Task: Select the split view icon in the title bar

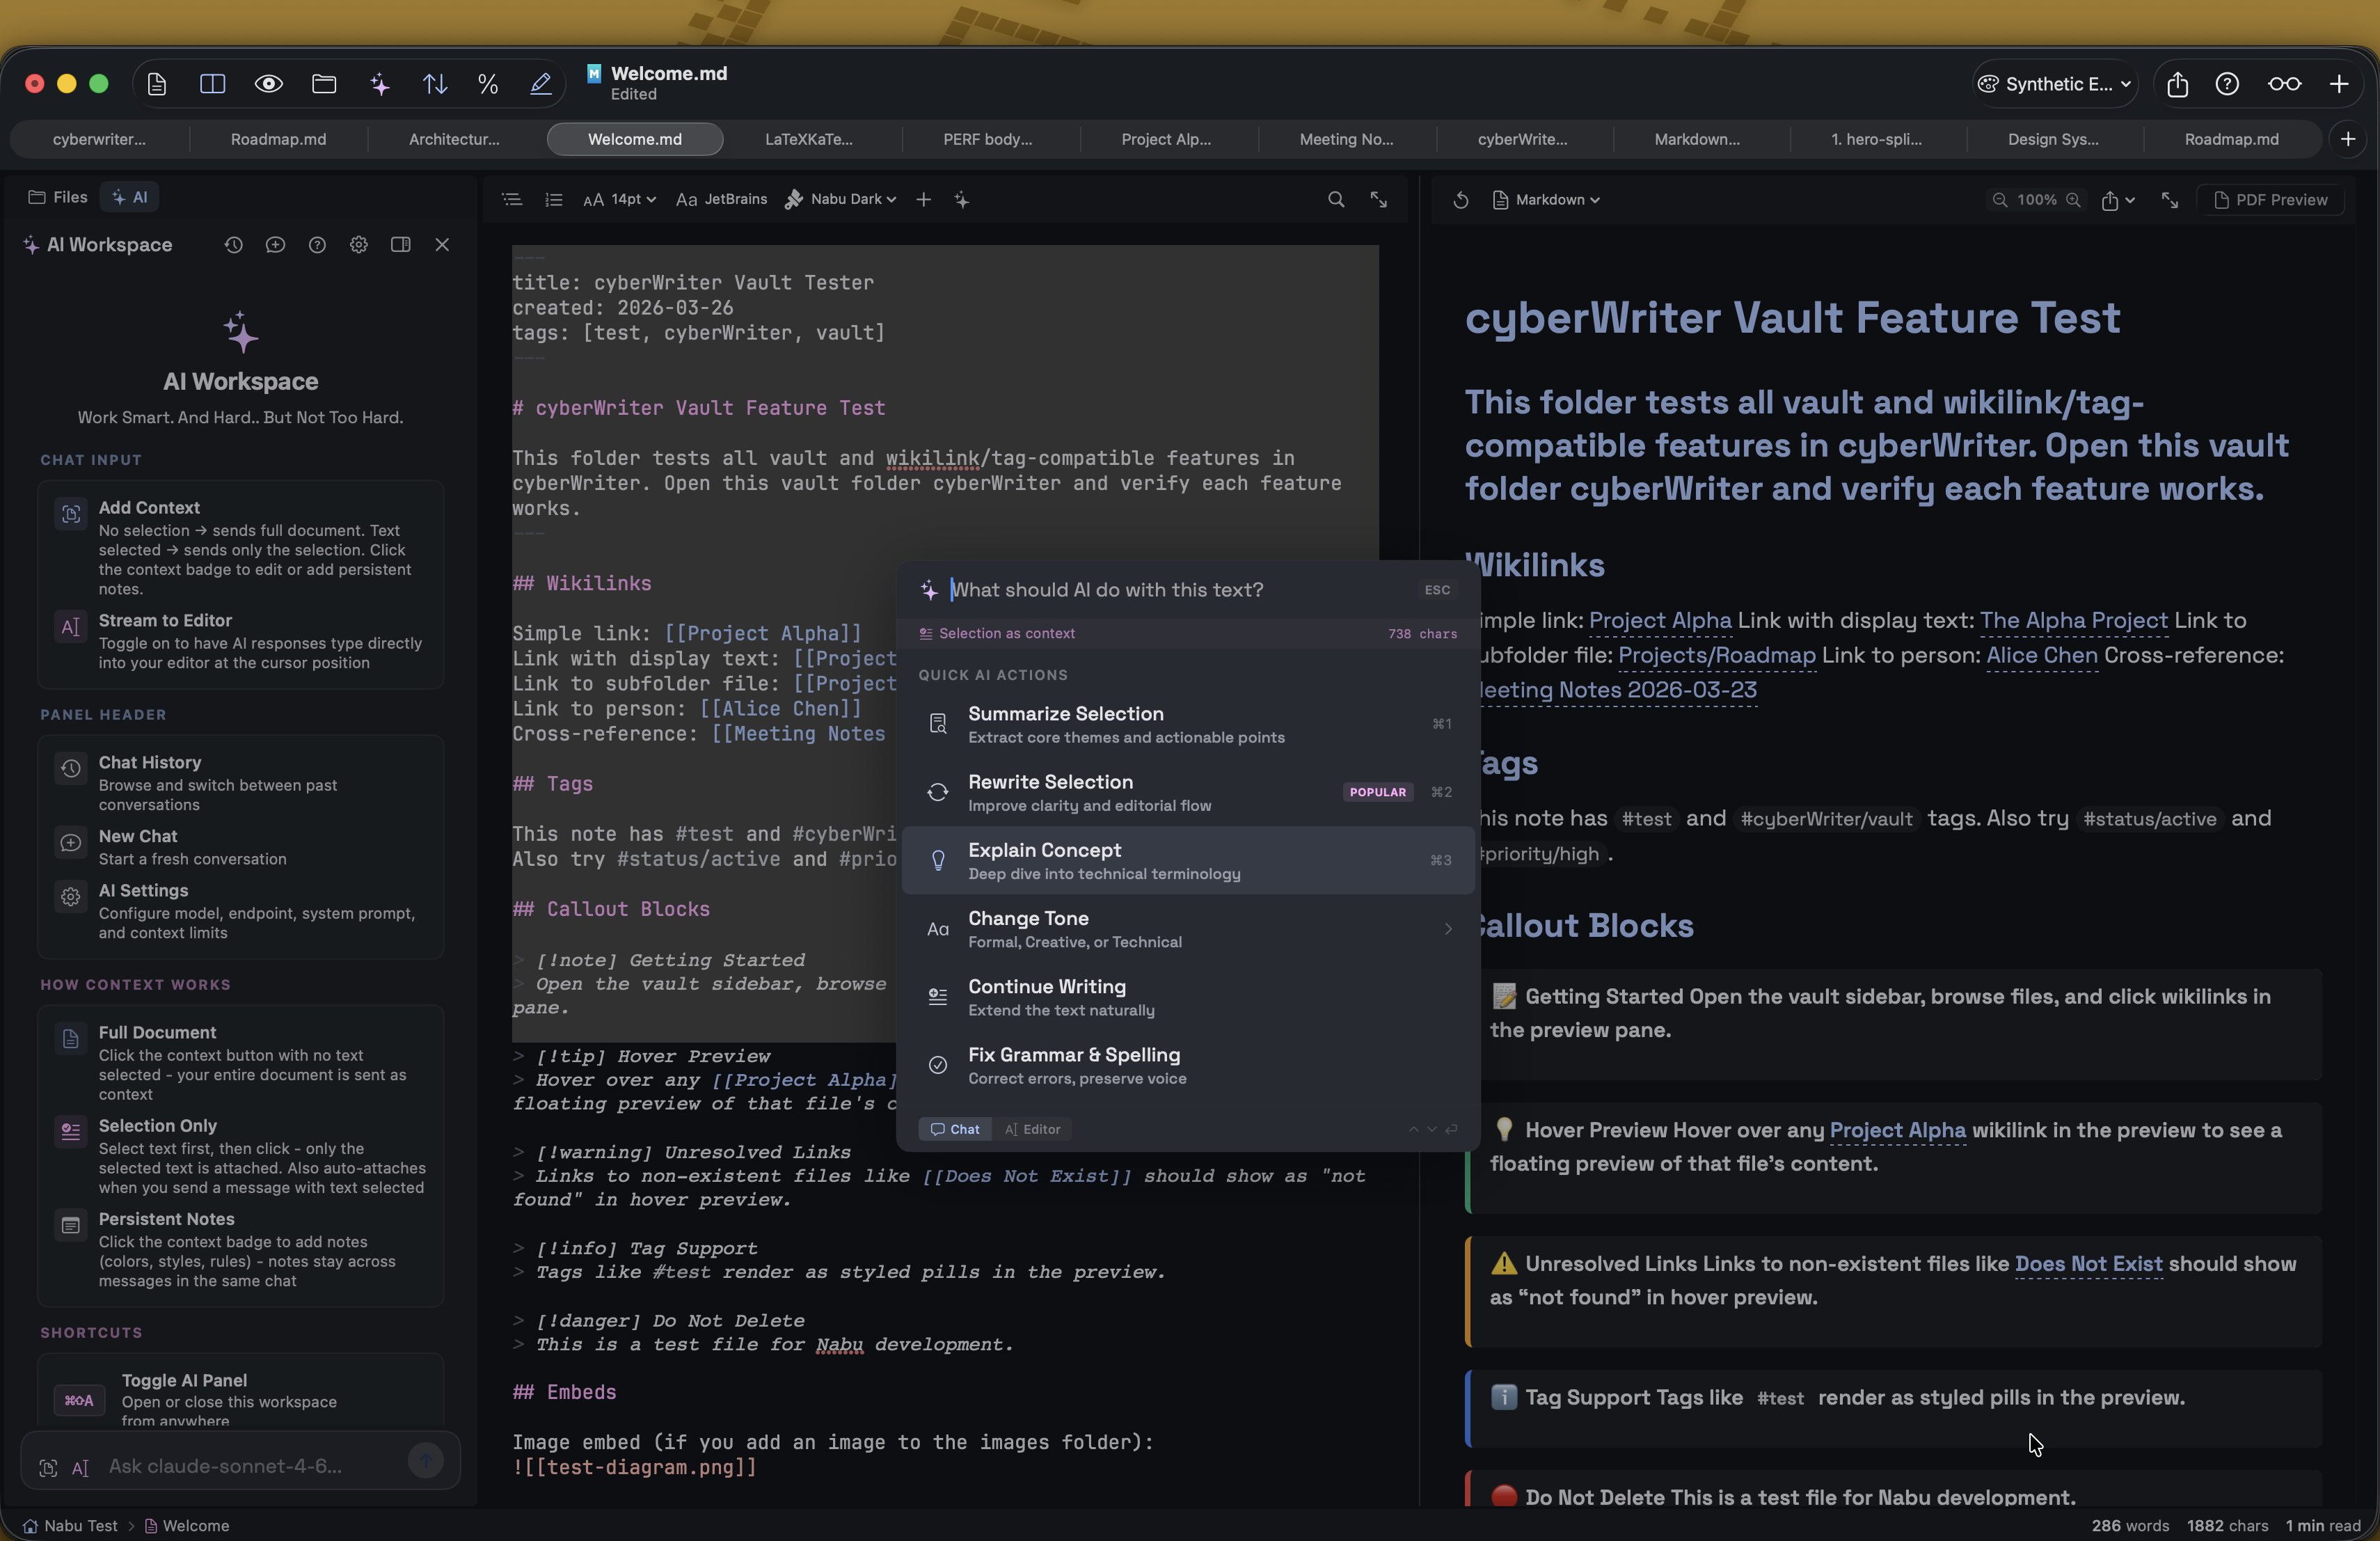Action: pyautogui.click(x=212, y=84)
